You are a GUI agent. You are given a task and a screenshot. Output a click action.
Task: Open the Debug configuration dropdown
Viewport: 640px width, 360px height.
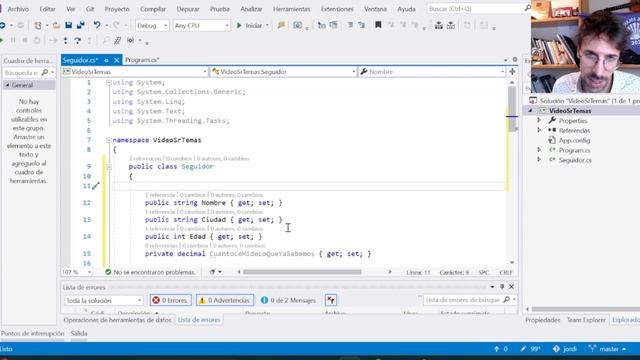click(x=152, y=25)
